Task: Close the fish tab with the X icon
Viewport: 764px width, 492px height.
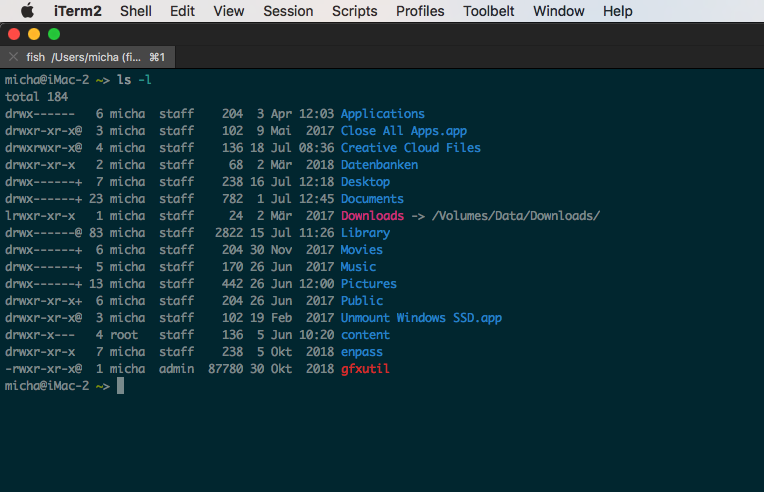Action: 14,57
